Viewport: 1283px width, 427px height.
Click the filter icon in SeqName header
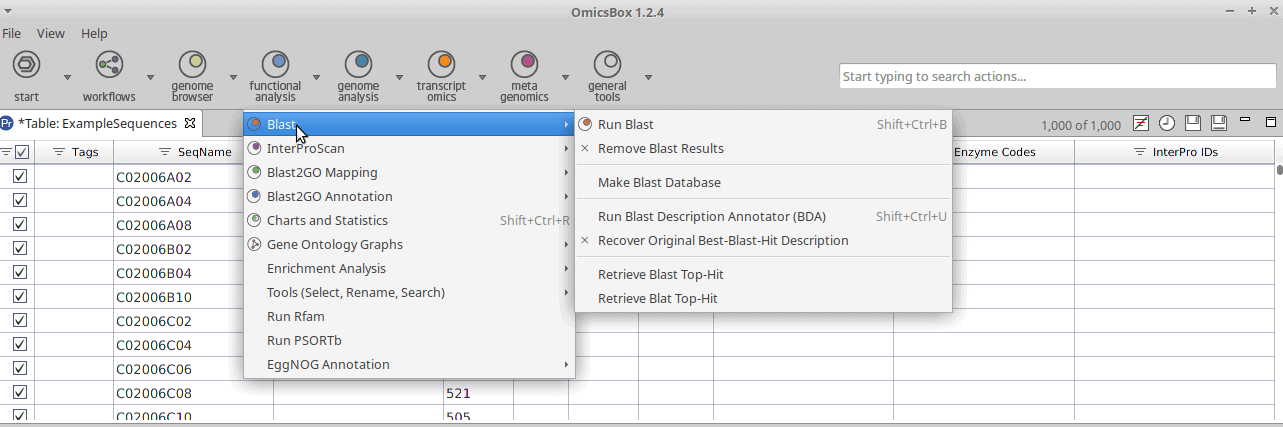click(166, 152)
